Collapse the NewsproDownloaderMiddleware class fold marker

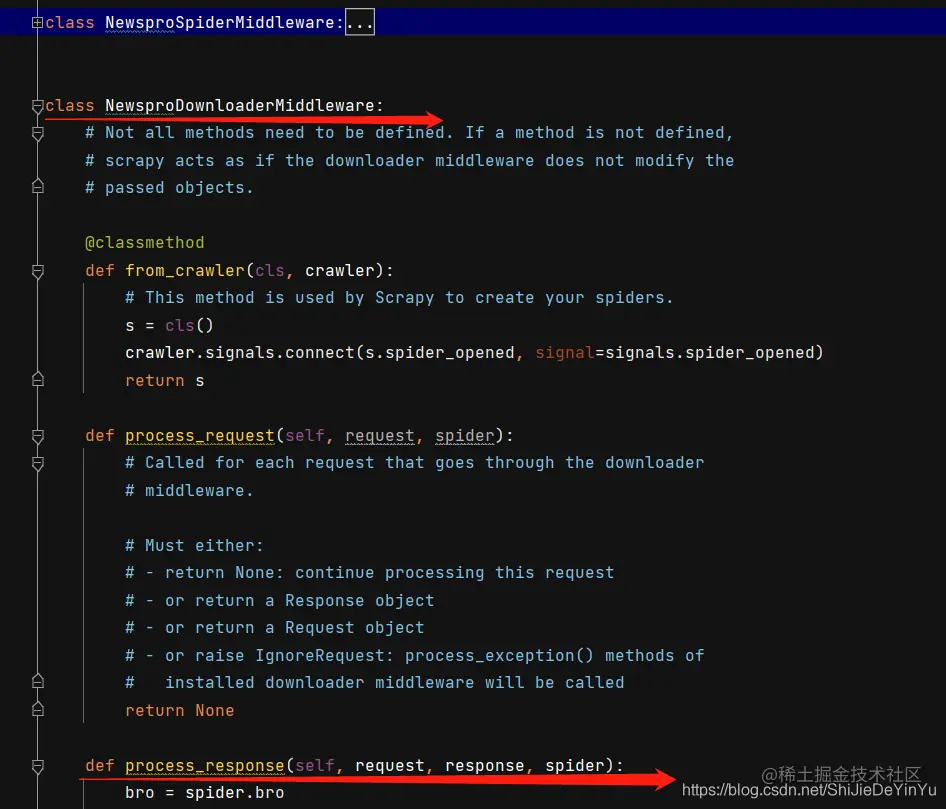tap(37, 106)
